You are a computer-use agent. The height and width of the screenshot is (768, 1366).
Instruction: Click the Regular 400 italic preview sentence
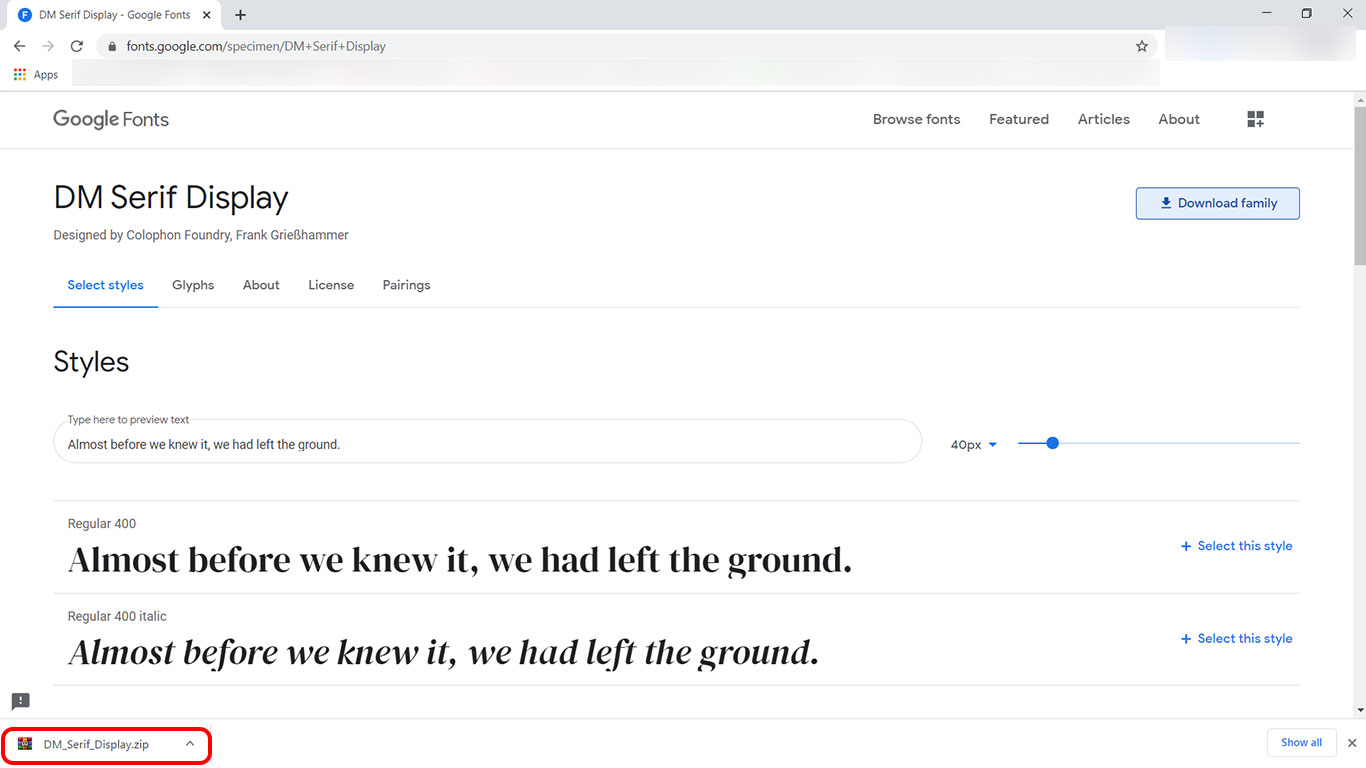point(444,653)
